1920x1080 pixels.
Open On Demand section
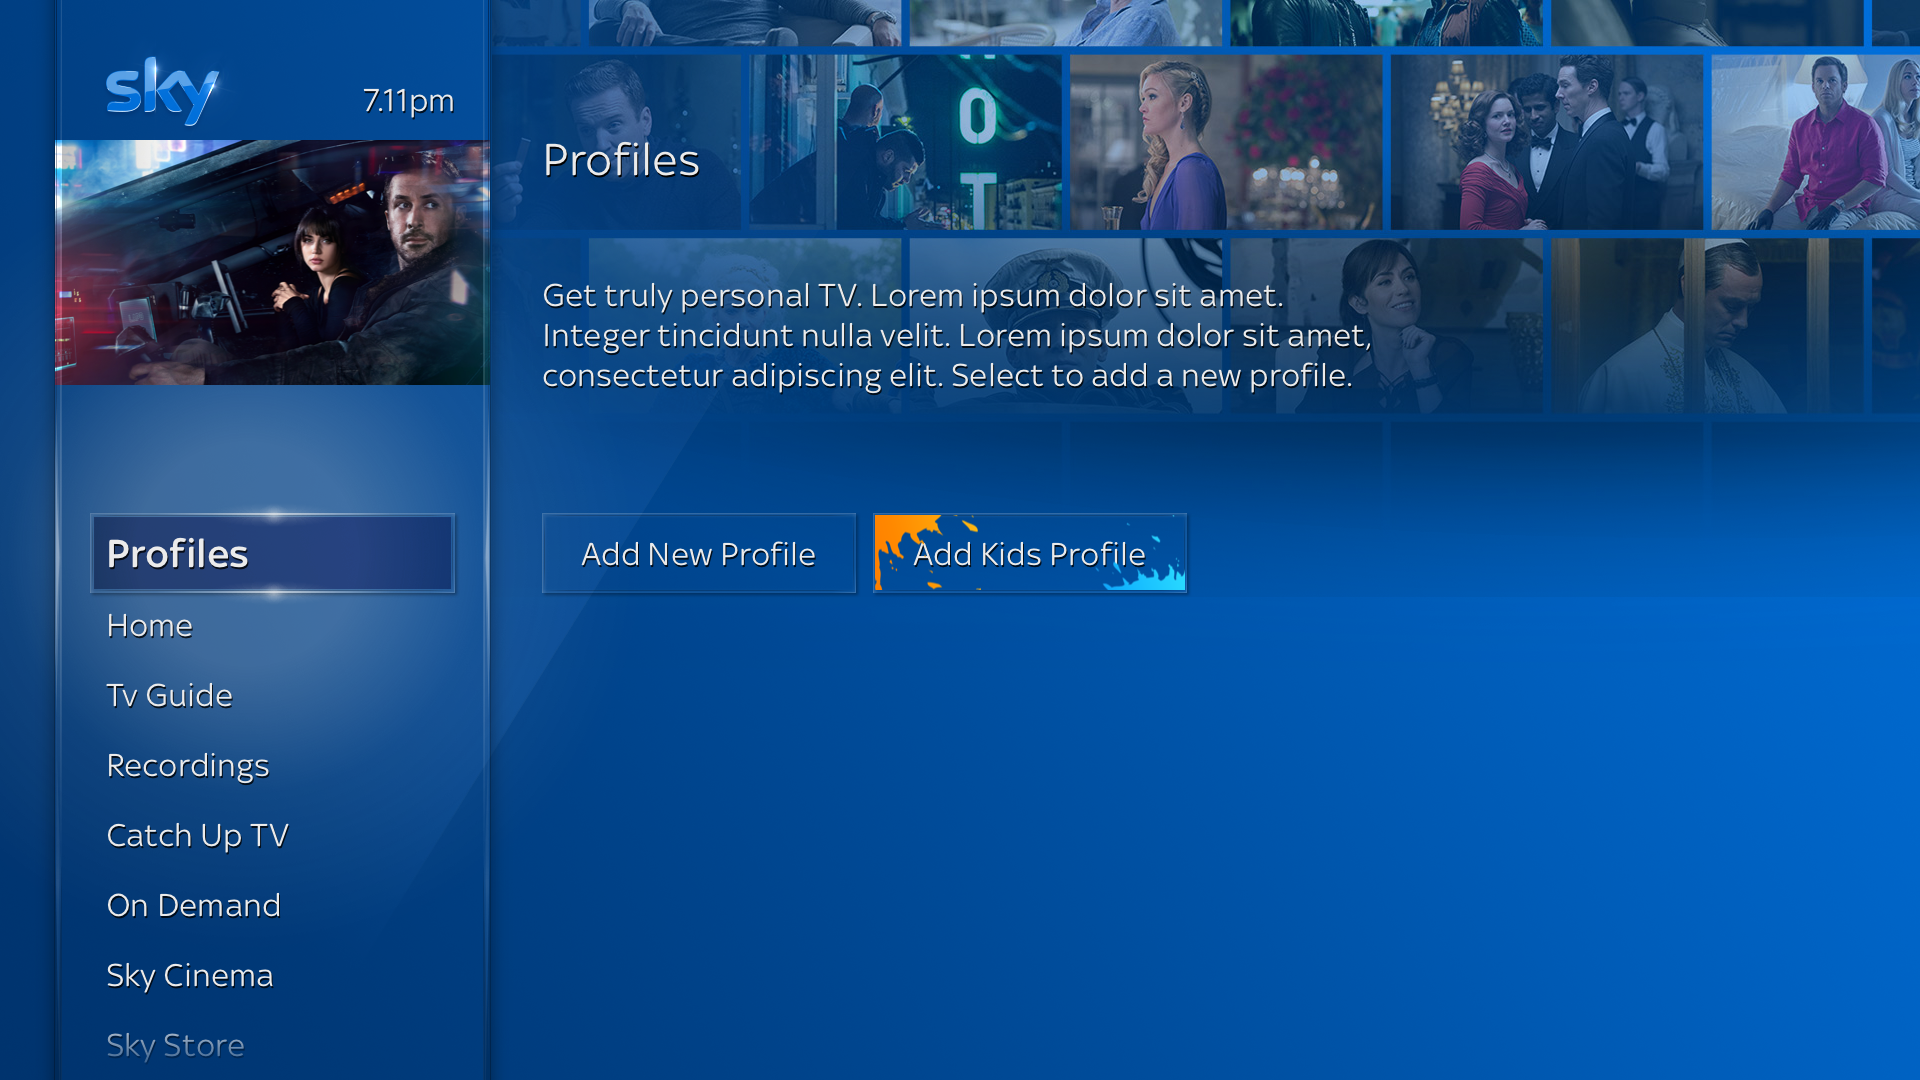(x=193, y=906)
